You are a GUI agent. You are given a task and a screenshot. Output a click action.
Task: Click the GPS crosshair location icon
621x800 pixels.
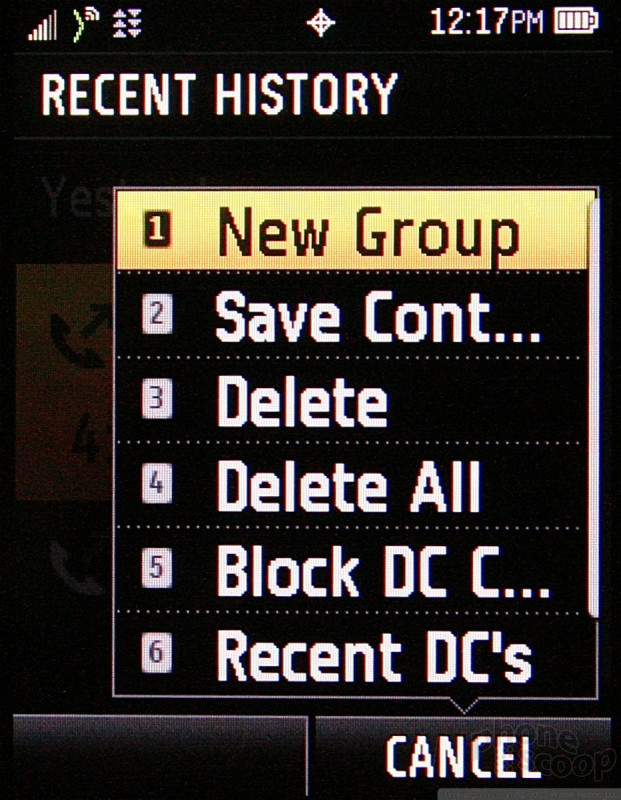[320, 23]
